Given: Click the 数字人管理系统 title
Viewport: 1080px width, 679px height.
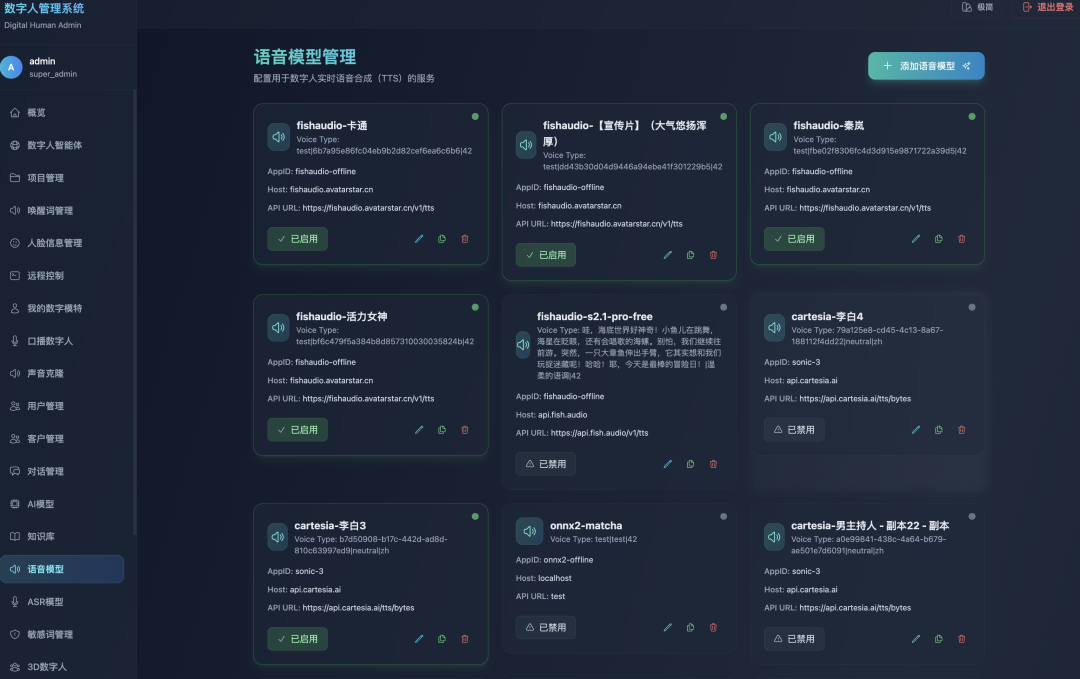Looking at the screenshot, I should pyautogui.click(x=44, y=9).
